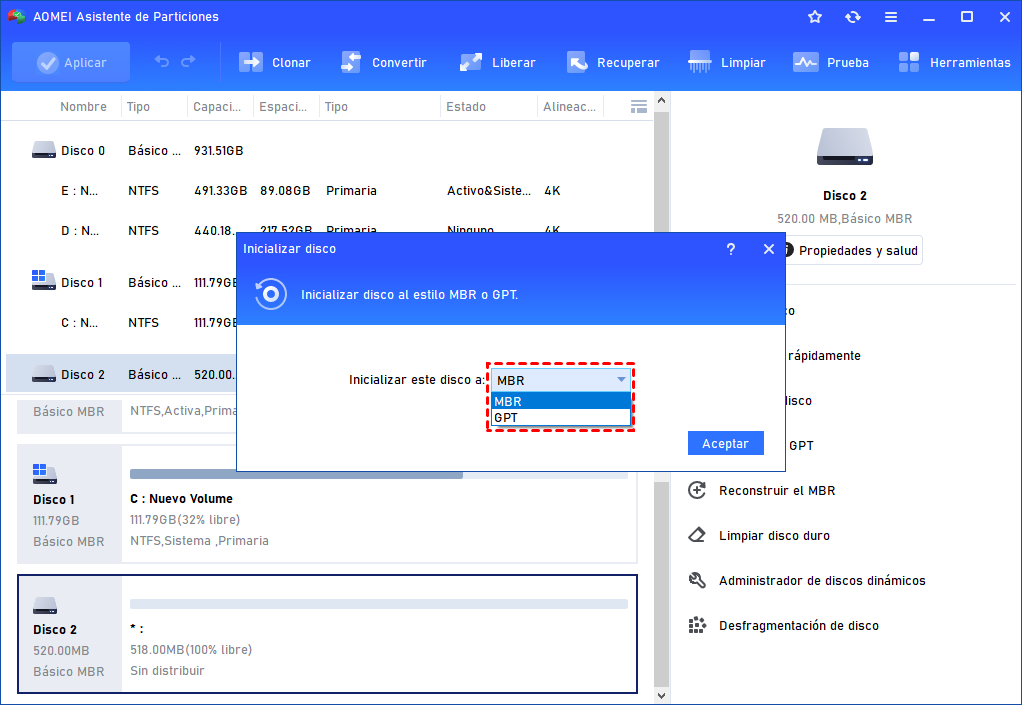Image resolution: width=1022 pixels, height=705 pixels.
Task: Open Administrador de discos dinámicos
Action: tap(822, 581)
